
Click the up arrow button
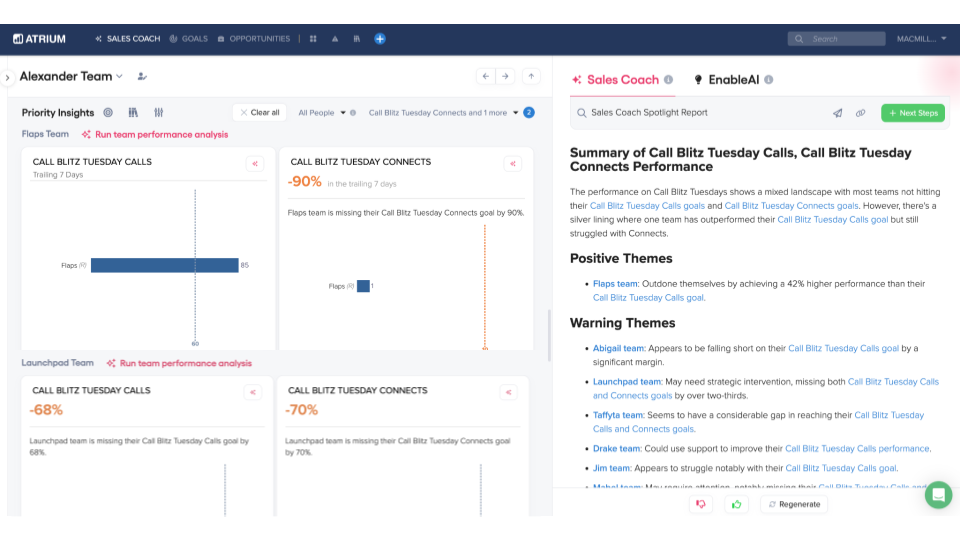tap(531, 77)
